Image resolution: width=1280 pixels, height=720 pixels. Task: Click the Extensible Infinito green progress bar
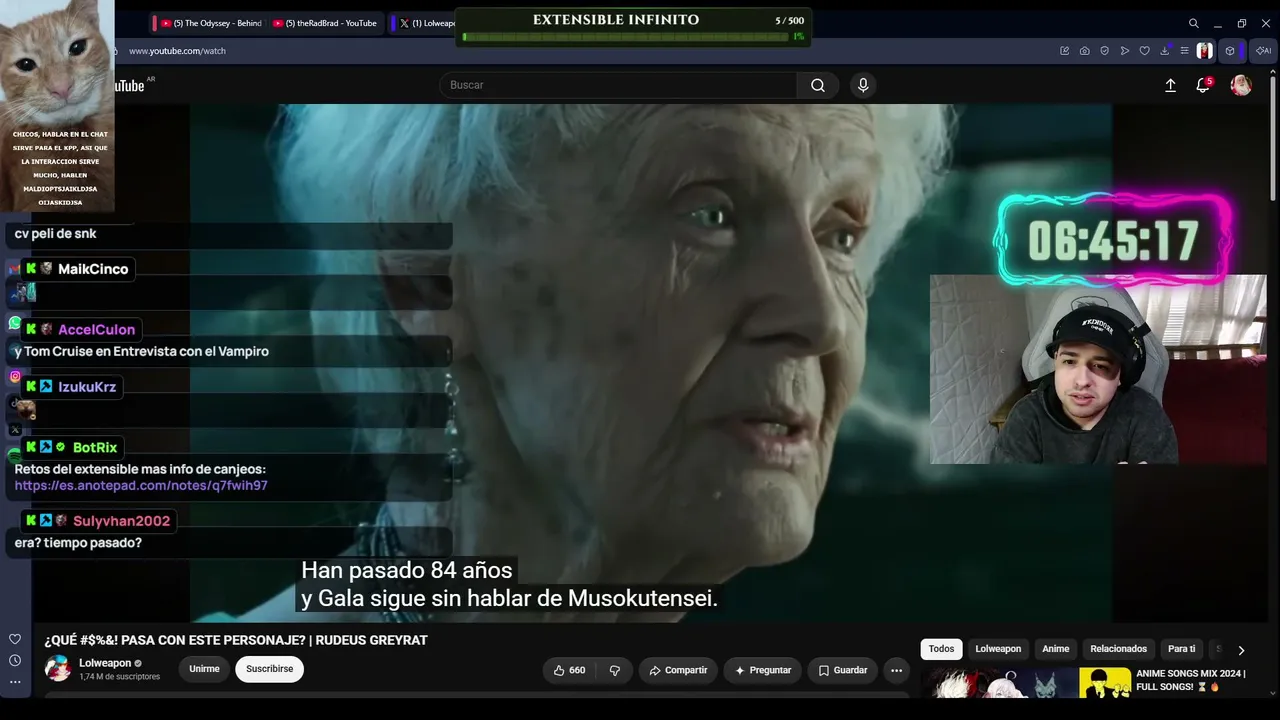(625, 37)
